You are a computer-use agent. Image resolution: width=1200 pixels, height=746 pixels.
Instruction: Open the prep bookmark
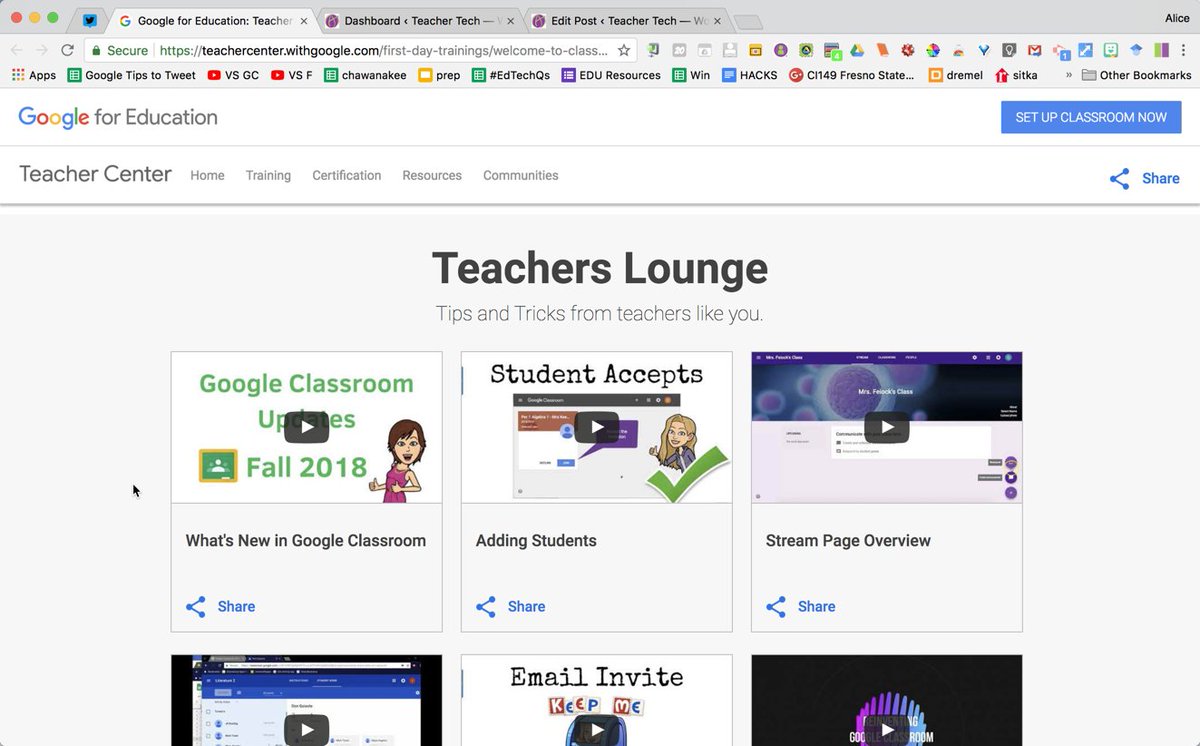coord(439,75)
